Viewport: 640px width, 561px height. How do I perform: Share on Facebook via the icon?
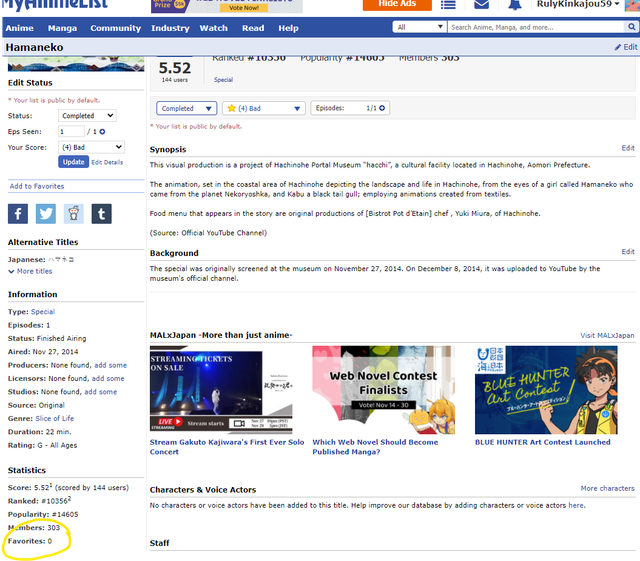click(18, 213)
